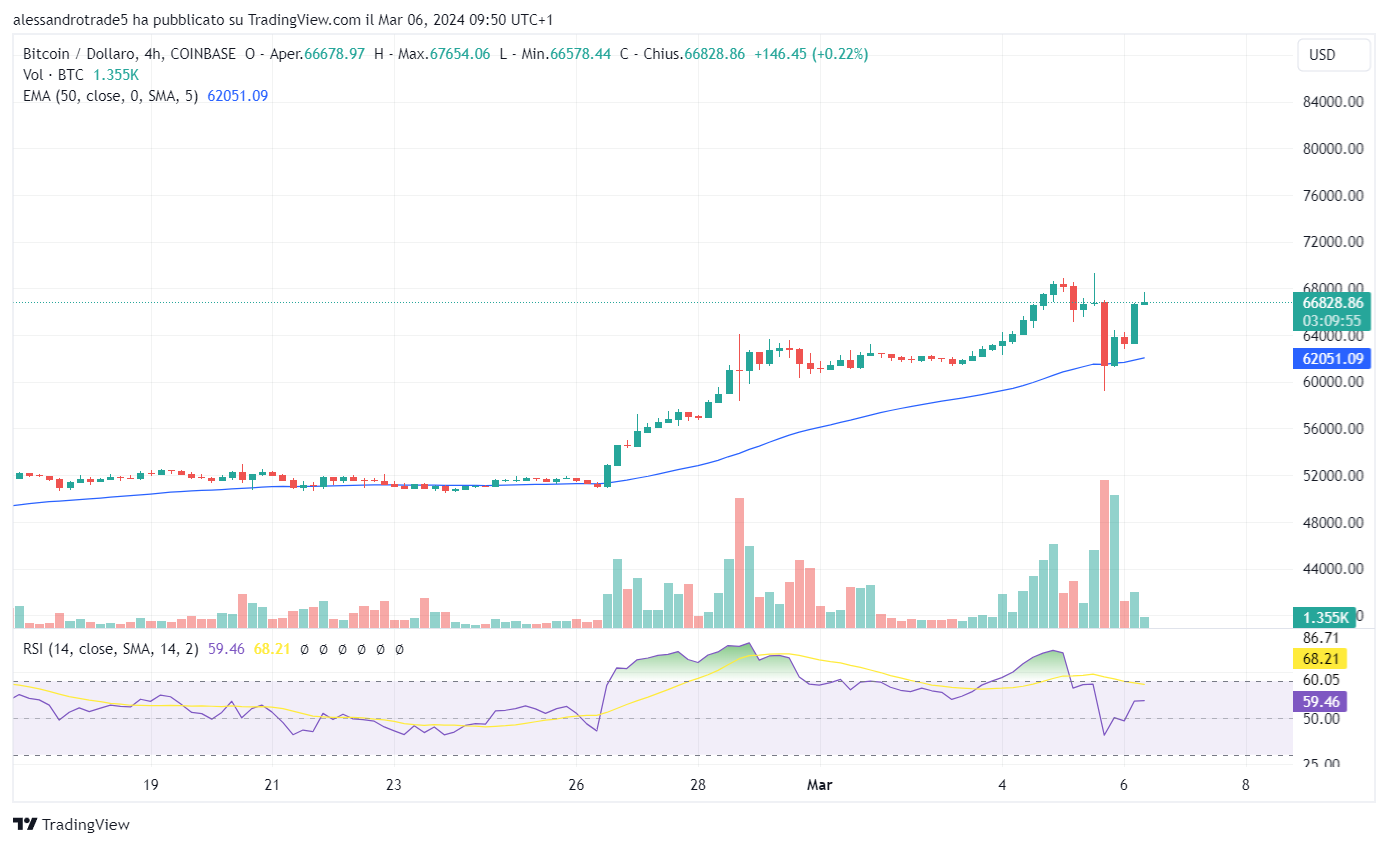Click the date label 8 on time axis
The height and width of the screenshot is (846, 1388).
click(x=1245, y=785)
